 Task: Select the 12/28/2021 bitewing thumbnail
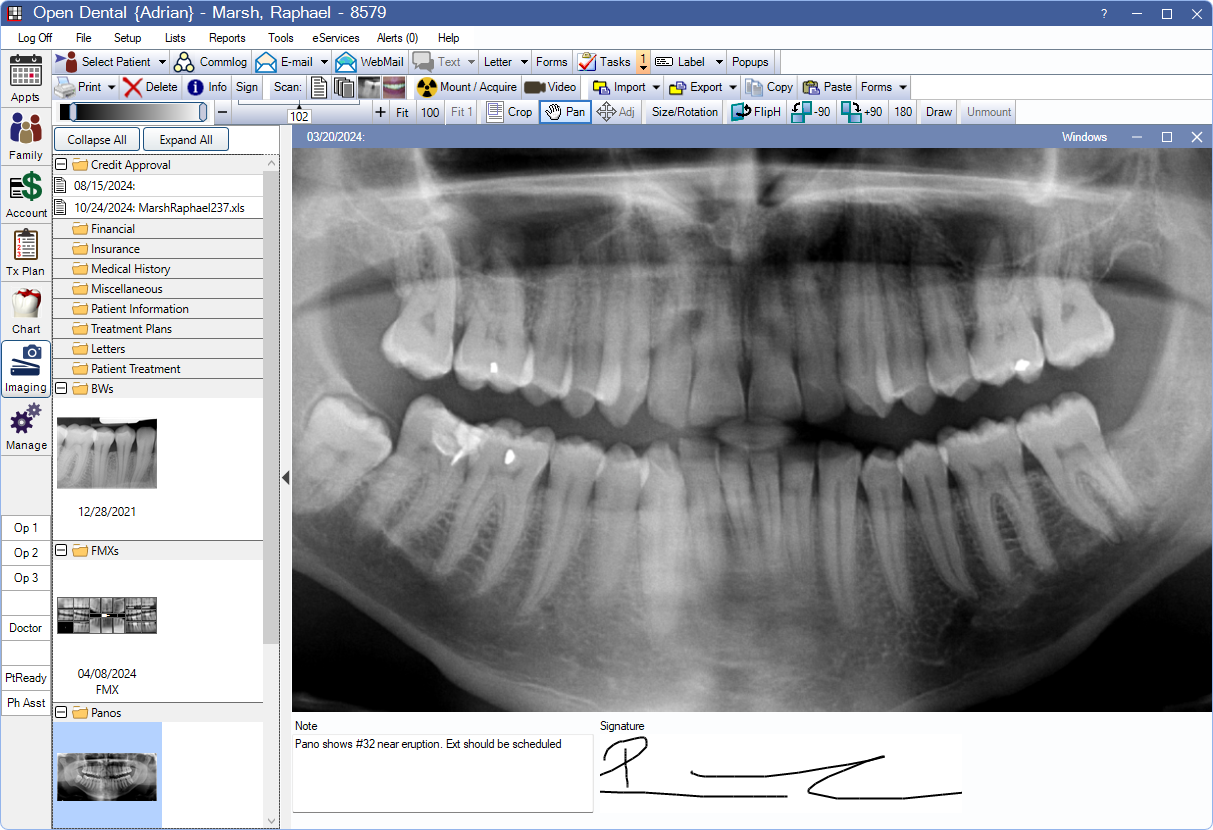(x=106, y=452)
